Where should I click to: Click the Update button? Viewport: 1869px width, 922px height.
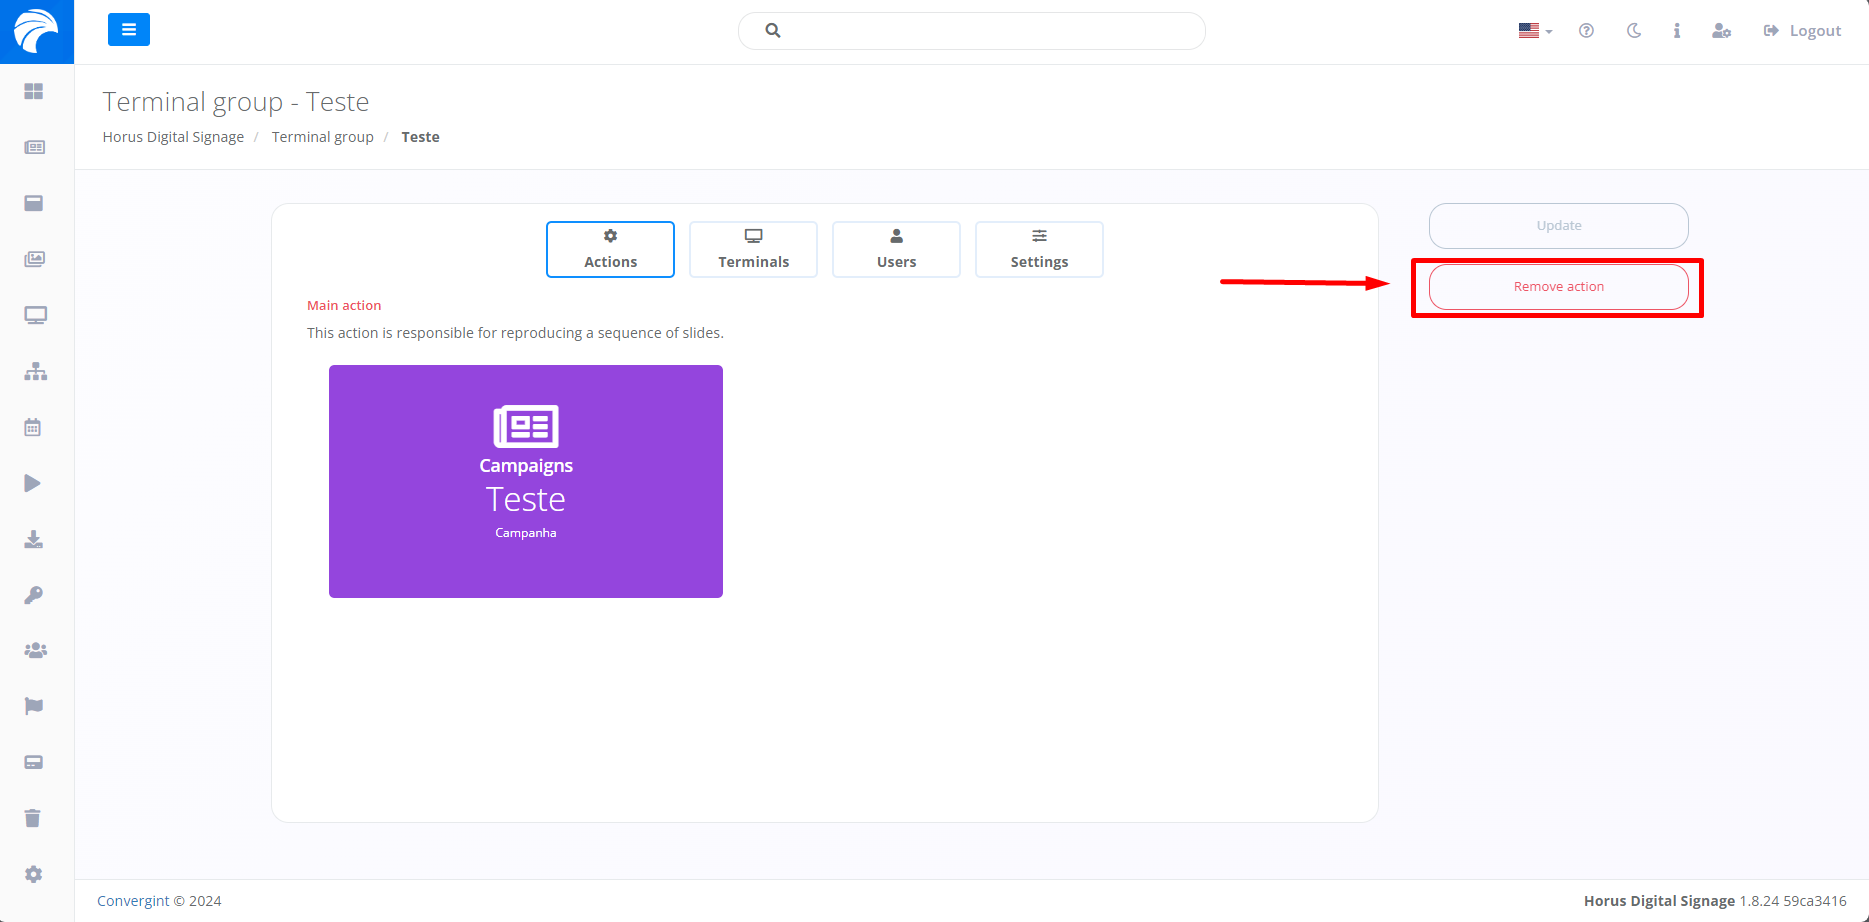click(1558, 226)
